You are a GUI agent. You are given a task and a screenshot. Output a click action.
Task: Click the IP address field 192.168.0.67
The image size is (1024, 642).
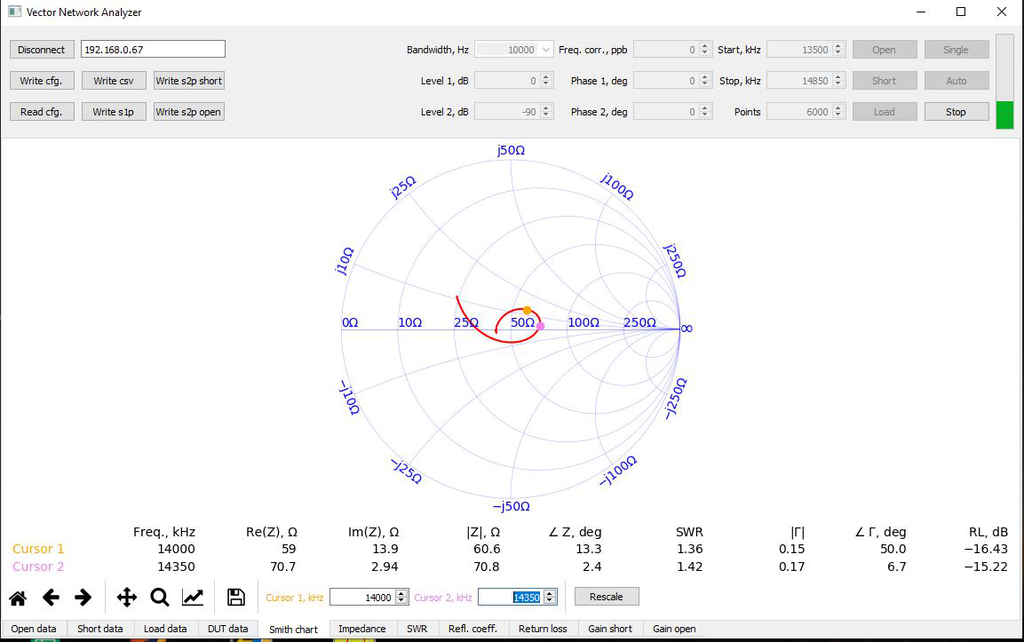153,50
